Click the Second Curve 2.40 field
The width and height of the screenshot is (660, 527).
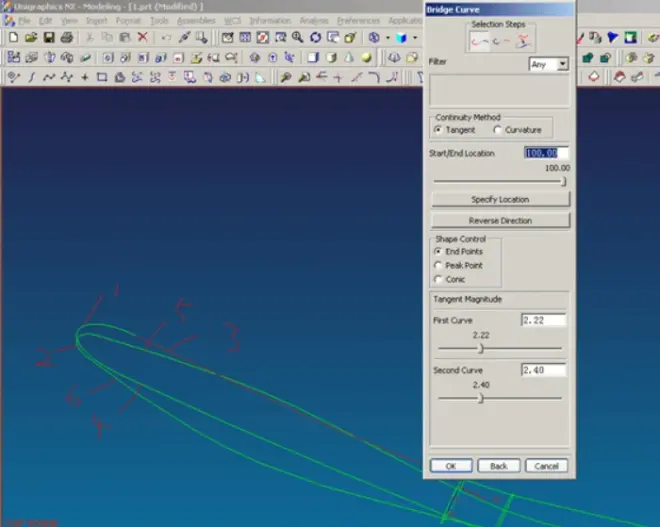(543, 370)
